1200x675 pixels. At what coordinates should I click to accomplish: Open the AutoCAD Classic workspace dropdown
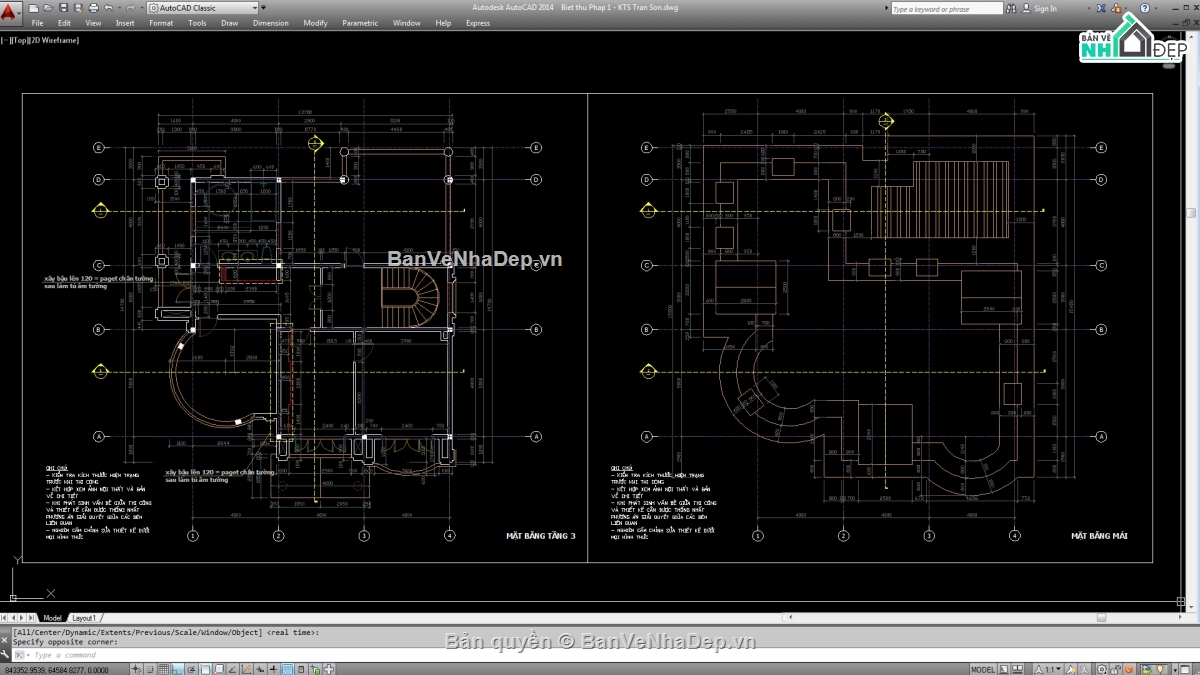(201, 8)
